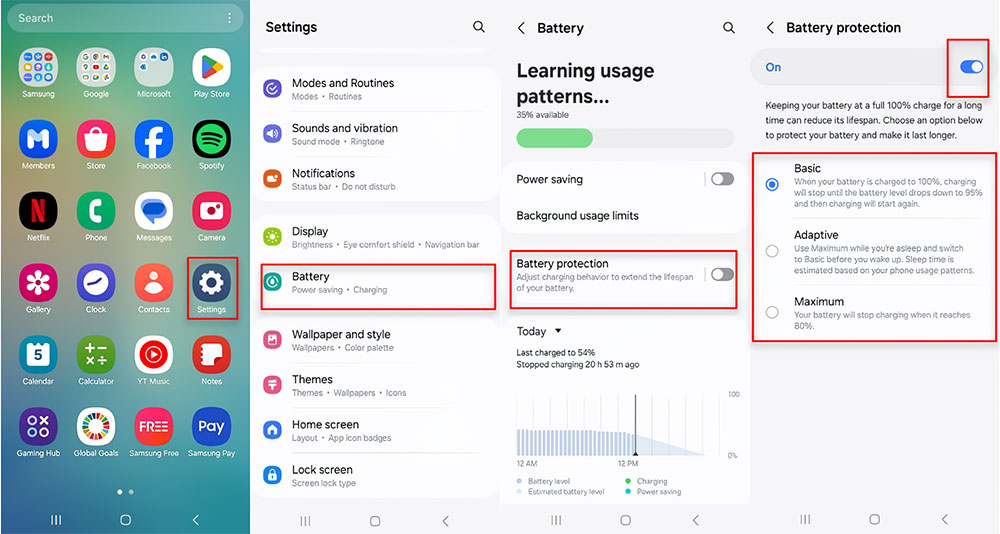Screen dimensions: 1000x534
Task: Tap the Settings gear app icon
Action: tap(212, 283)
